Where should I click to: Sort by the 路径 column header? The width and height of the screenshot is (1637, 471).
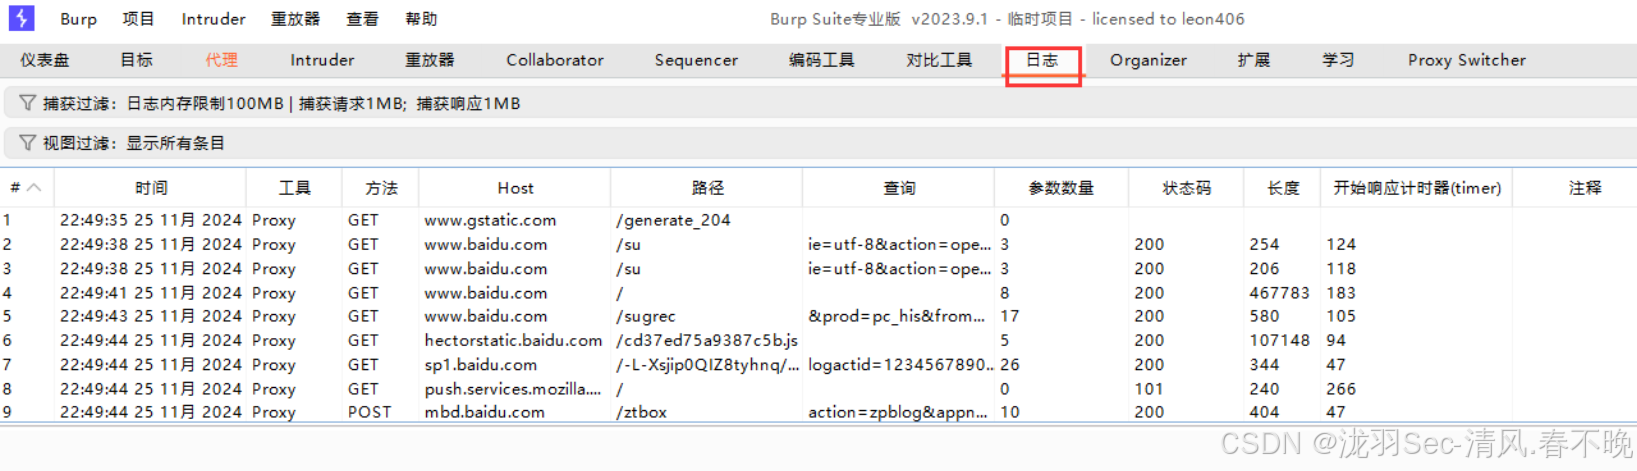(x=707, y=188)
